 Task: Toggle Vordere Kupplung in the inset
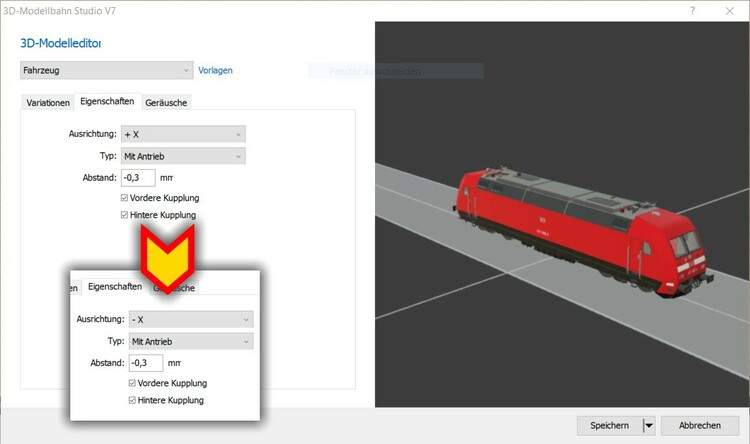pos(132,383)
